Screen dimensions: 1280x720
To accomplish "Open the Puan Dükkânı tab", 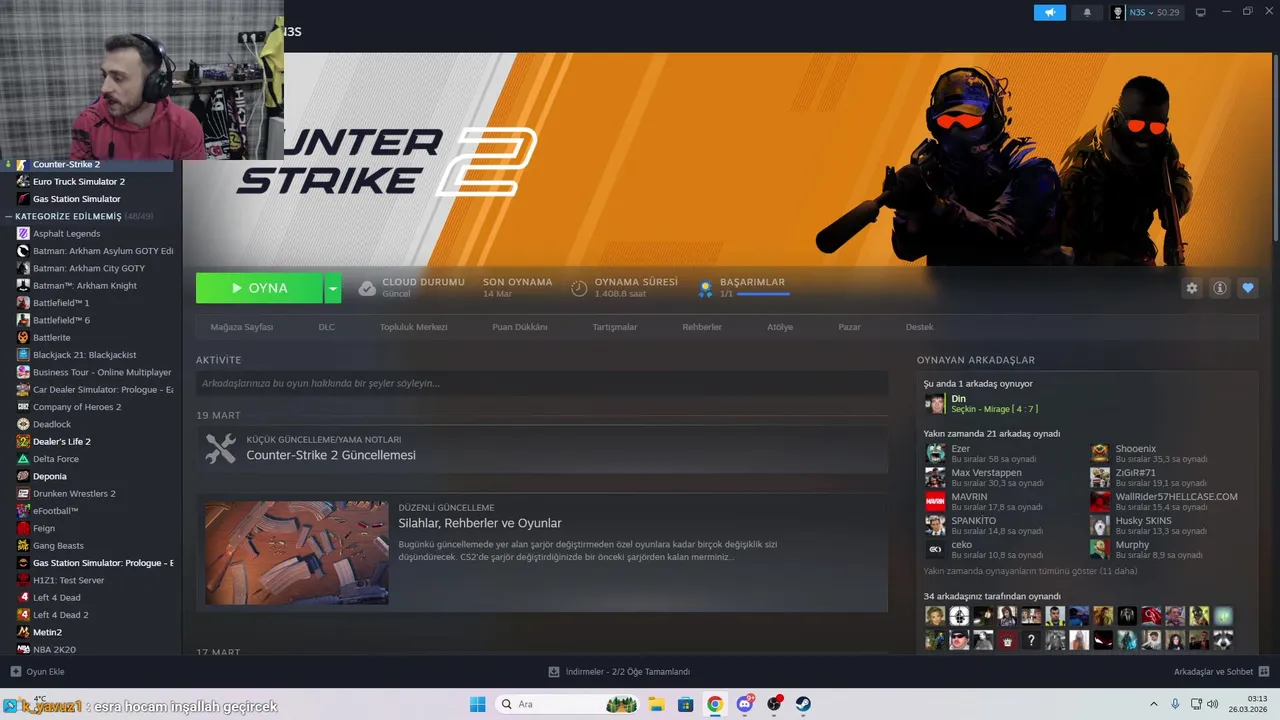I will pos(519,327).
